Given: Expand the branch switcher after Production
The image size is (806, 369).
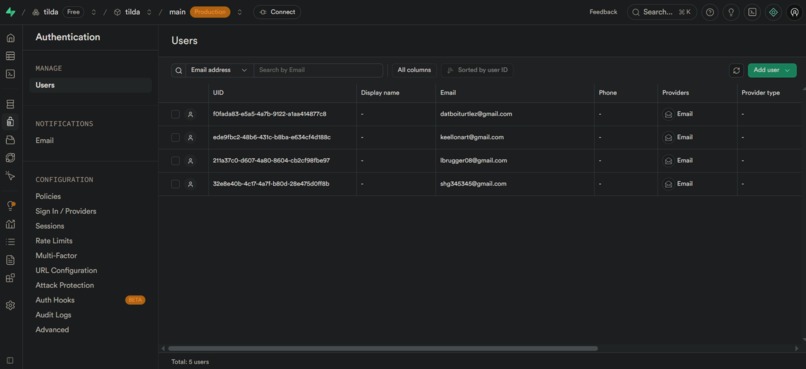Looking at the screenshot, I should tap(239, 12).
